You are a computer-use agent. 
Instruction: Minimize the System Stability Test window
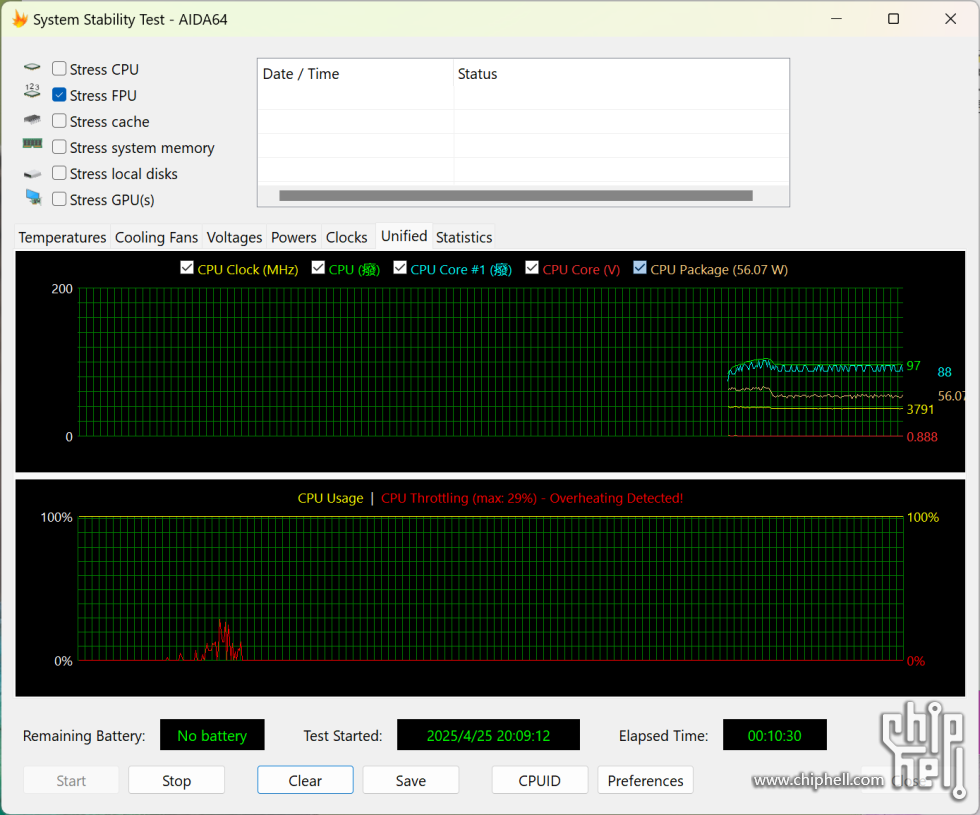[x=836, y=19]
